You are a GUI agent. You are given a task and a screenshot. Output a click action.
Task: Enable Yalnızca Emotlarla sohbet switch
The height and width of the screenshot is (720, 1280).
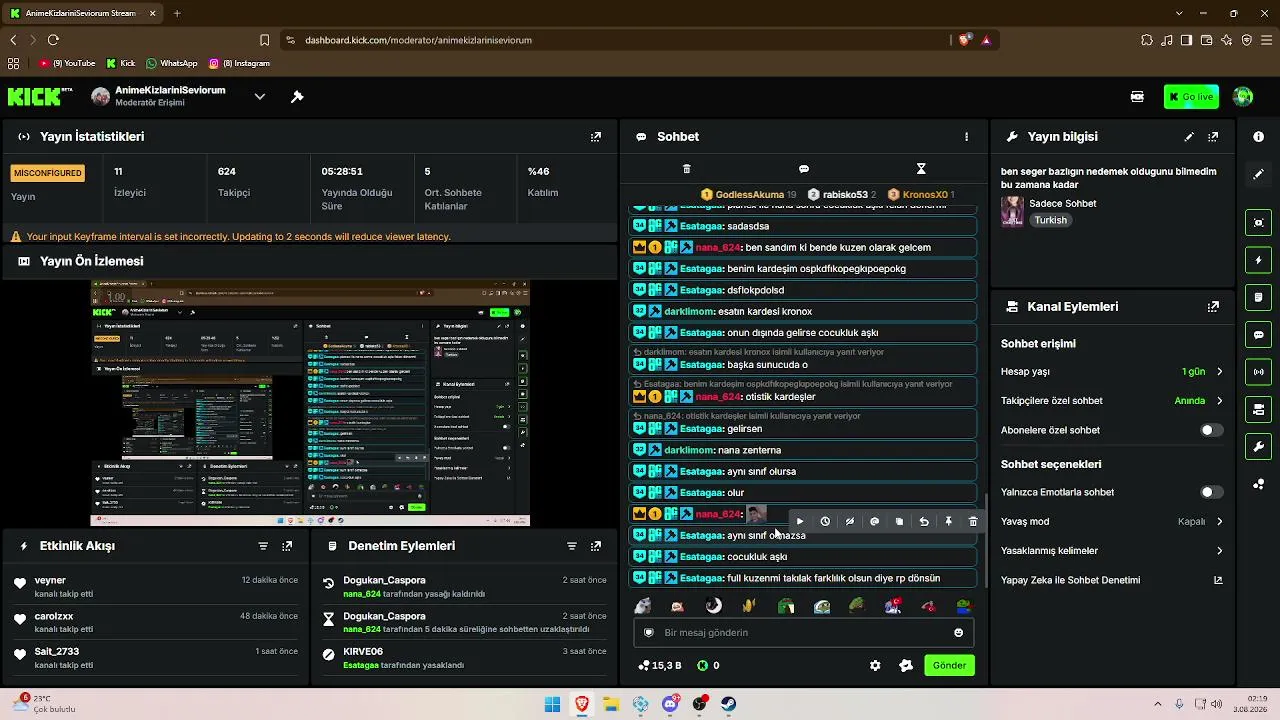click(x=1210, y=492)
